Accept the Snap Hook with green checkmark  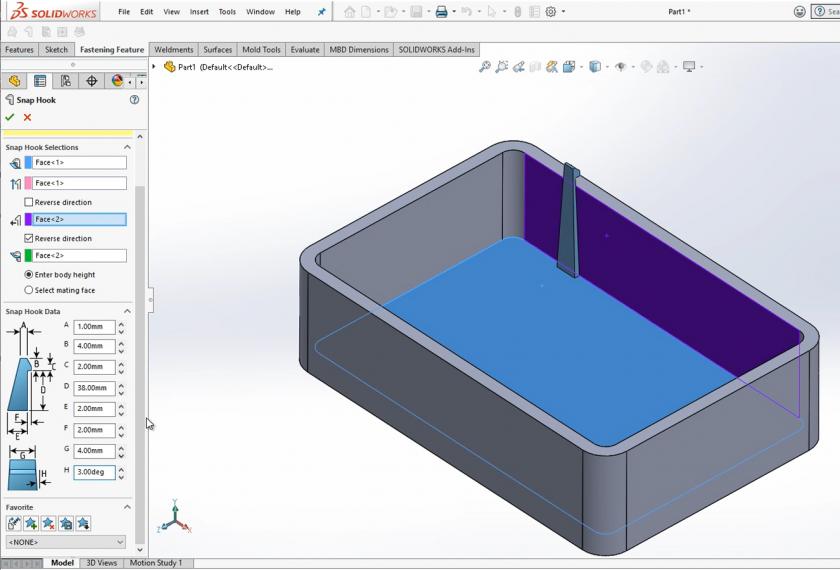(10, 117)
